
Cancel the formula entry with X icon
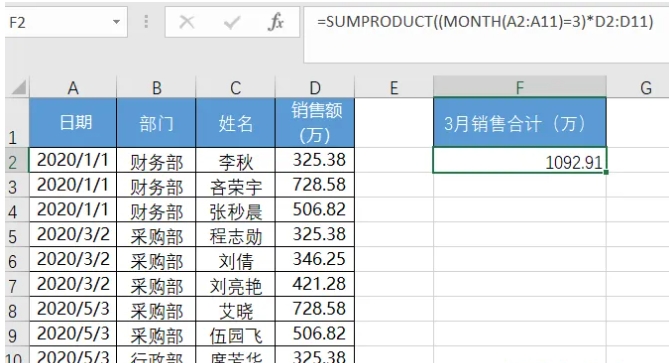pos(186,22)
